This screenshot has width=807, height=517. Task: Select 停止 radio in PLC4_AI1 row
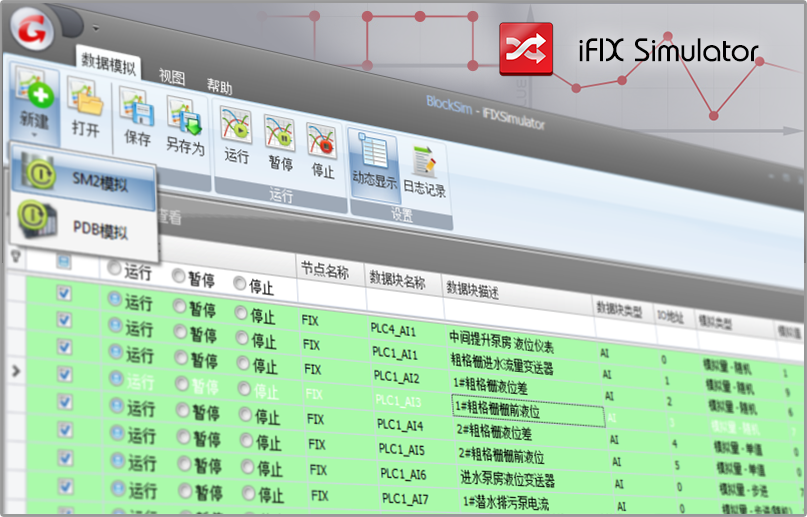coord(241,313)
